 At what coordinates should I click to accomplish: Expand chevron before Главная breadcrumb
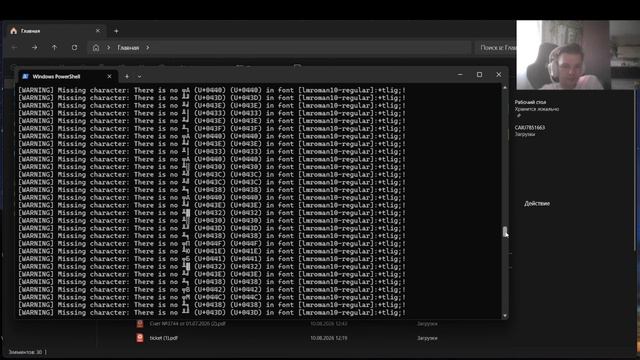[109, 48]
